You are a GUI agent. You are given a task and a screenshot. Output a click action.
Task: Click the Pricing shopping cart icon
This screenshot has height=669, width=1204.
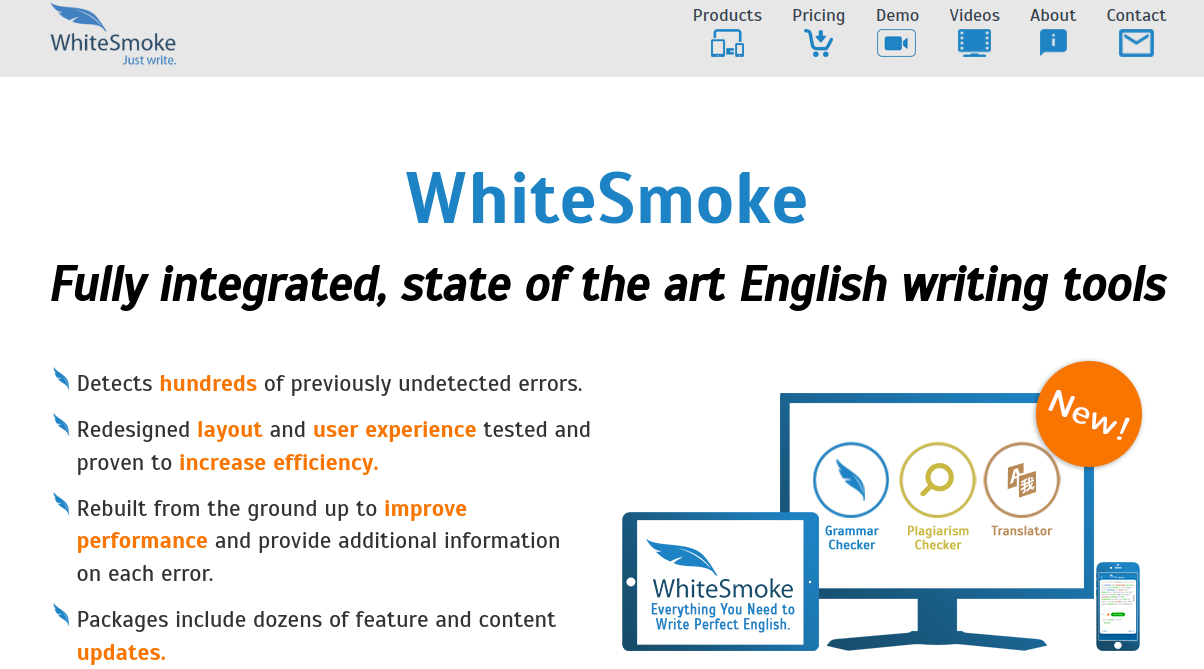[818, 43]
